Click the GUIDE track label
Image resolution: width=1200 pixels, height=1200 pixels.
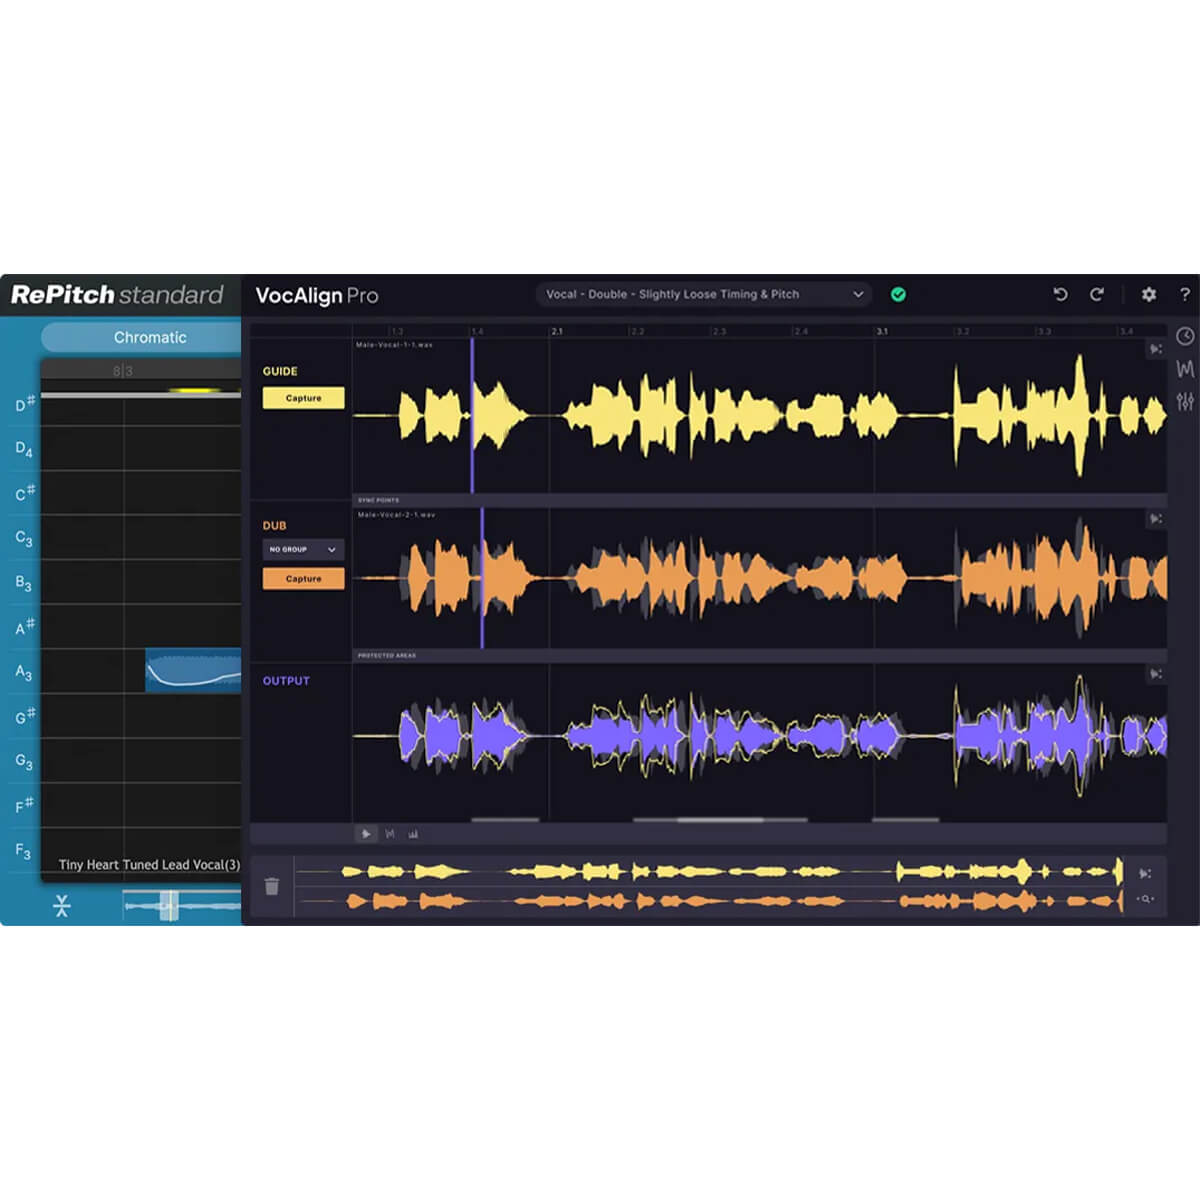[280, 371]
